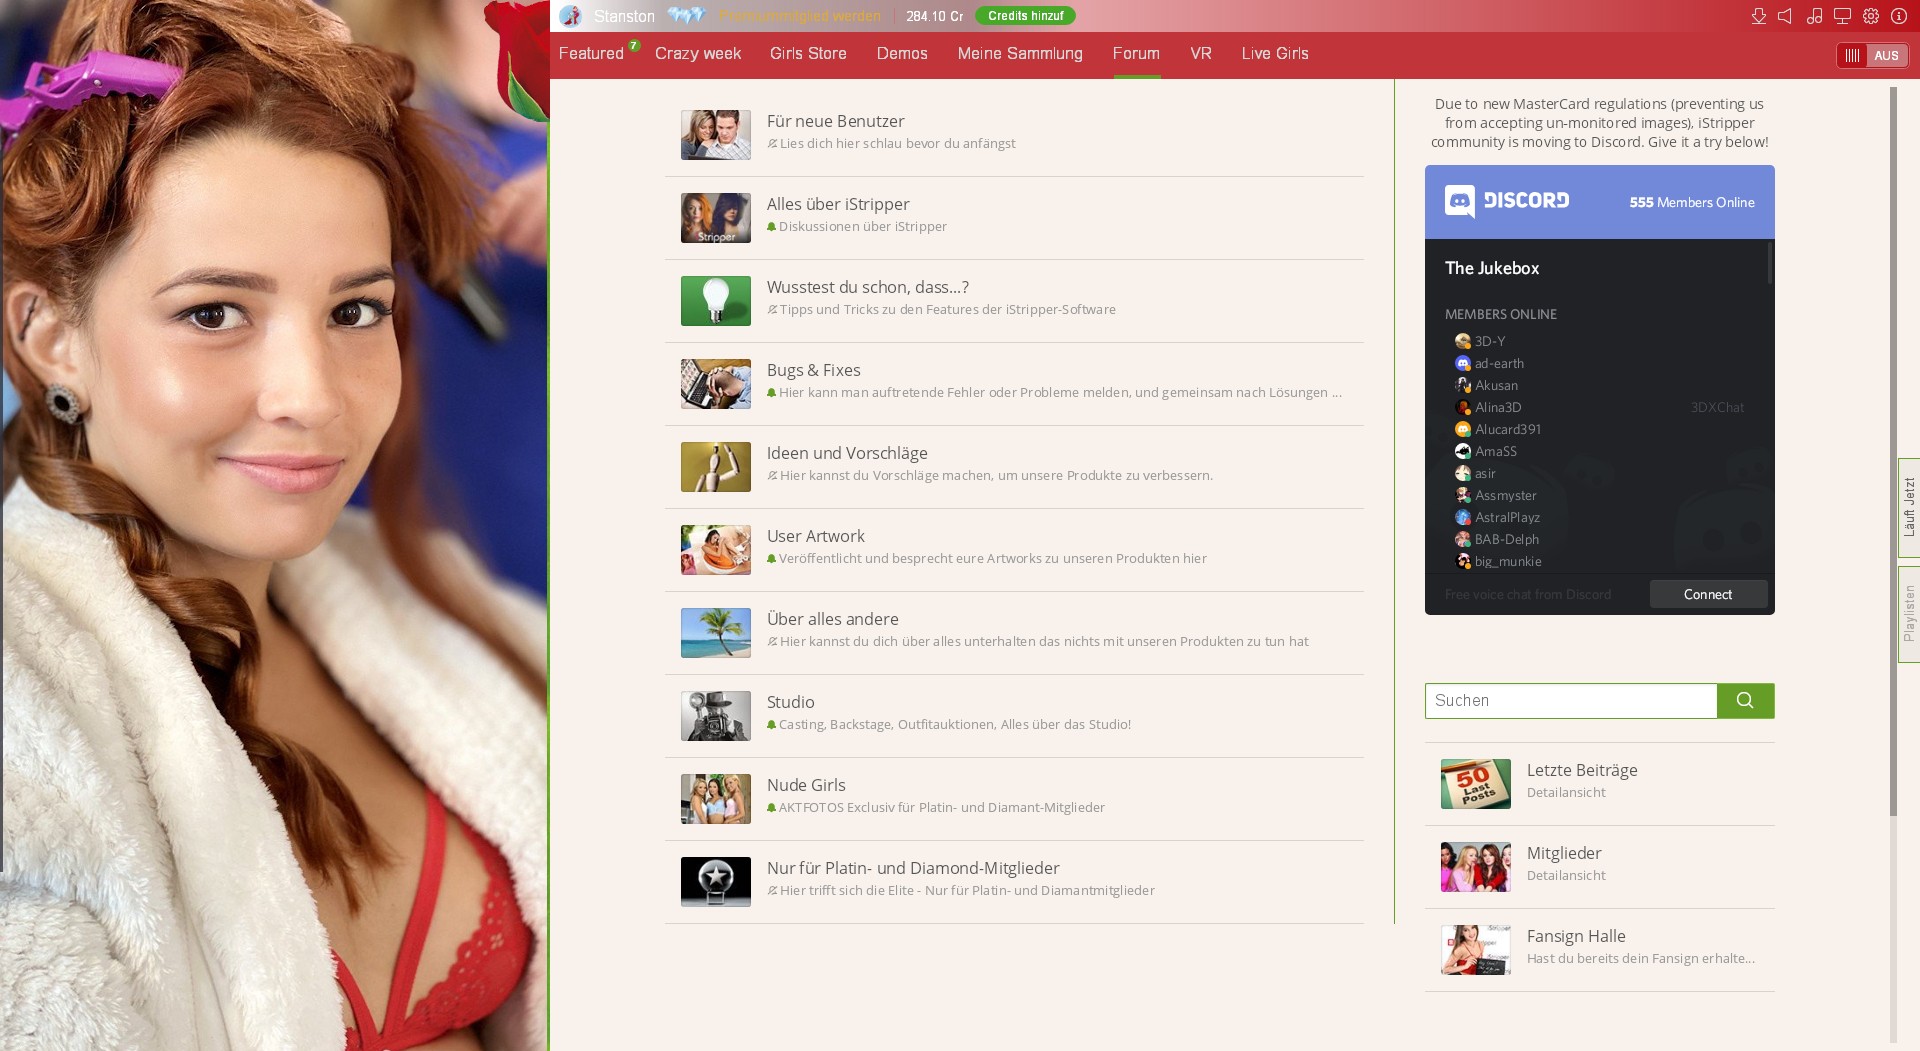Open settings gear icon
This screenshot has height=1051, width=1920.
(x=1871, y=16)
